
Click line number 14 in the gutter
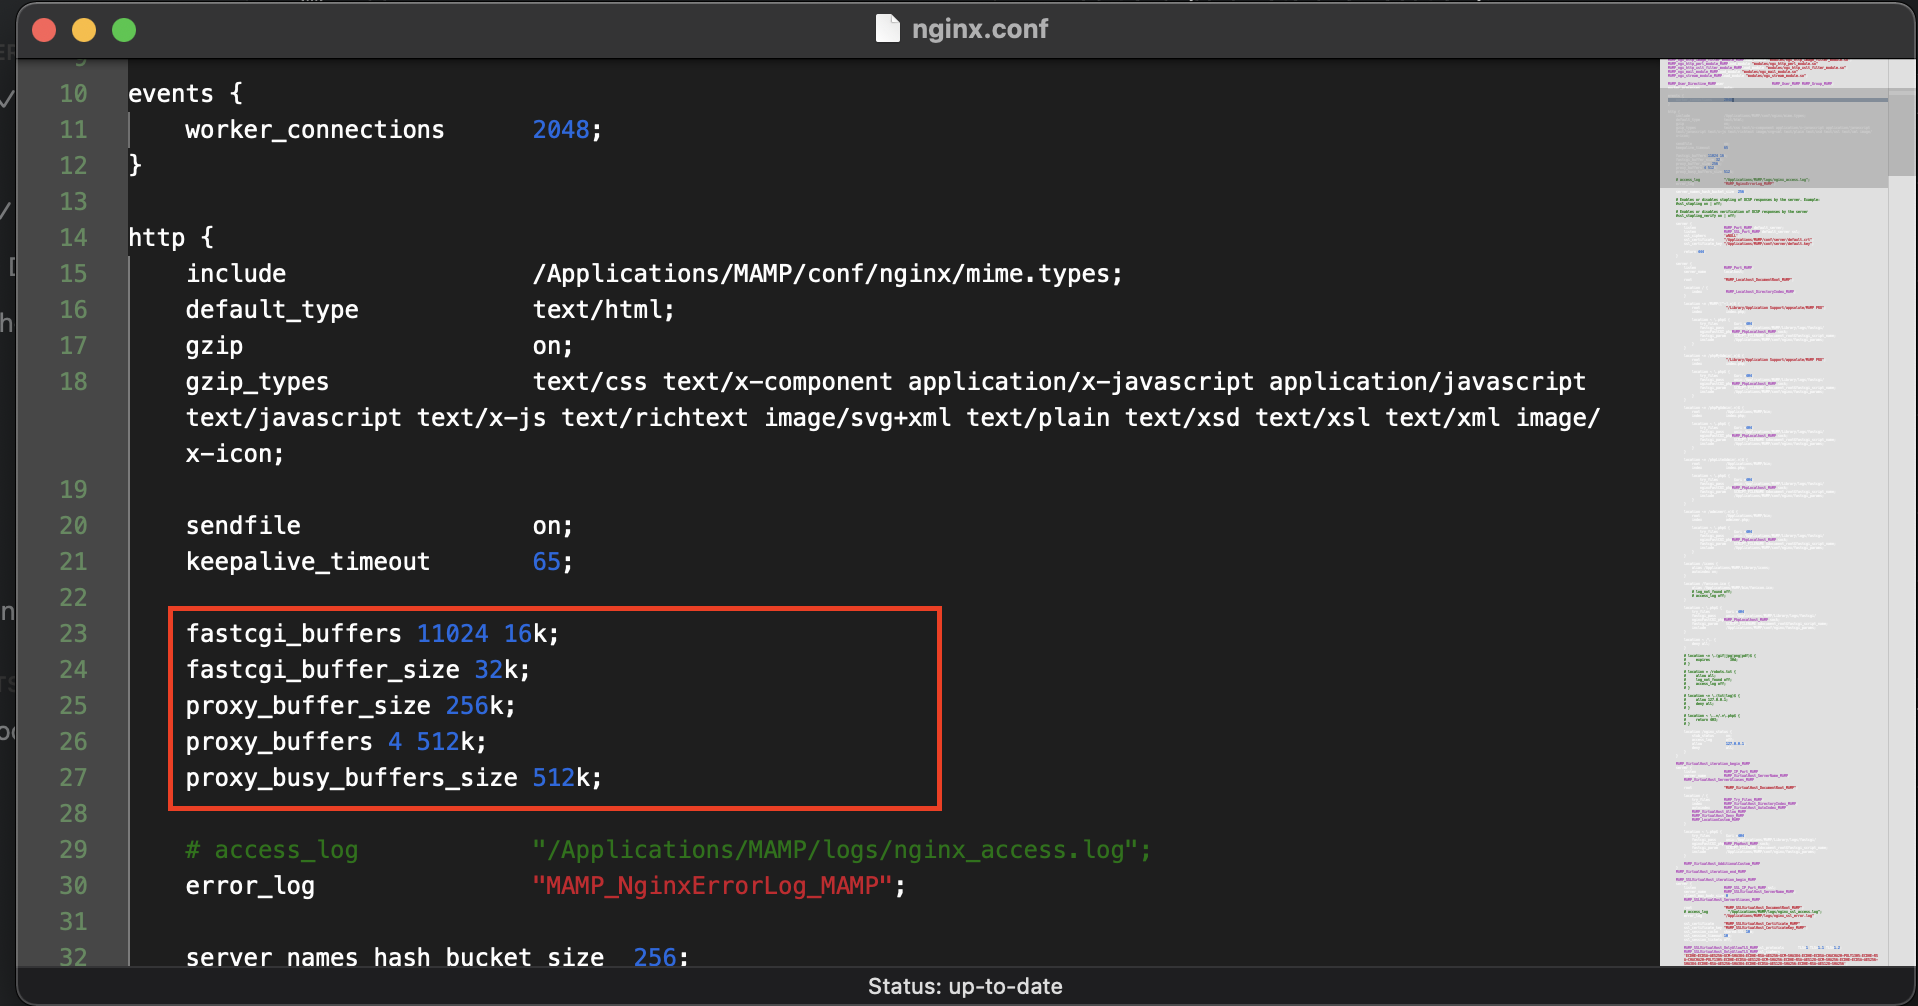73,238
